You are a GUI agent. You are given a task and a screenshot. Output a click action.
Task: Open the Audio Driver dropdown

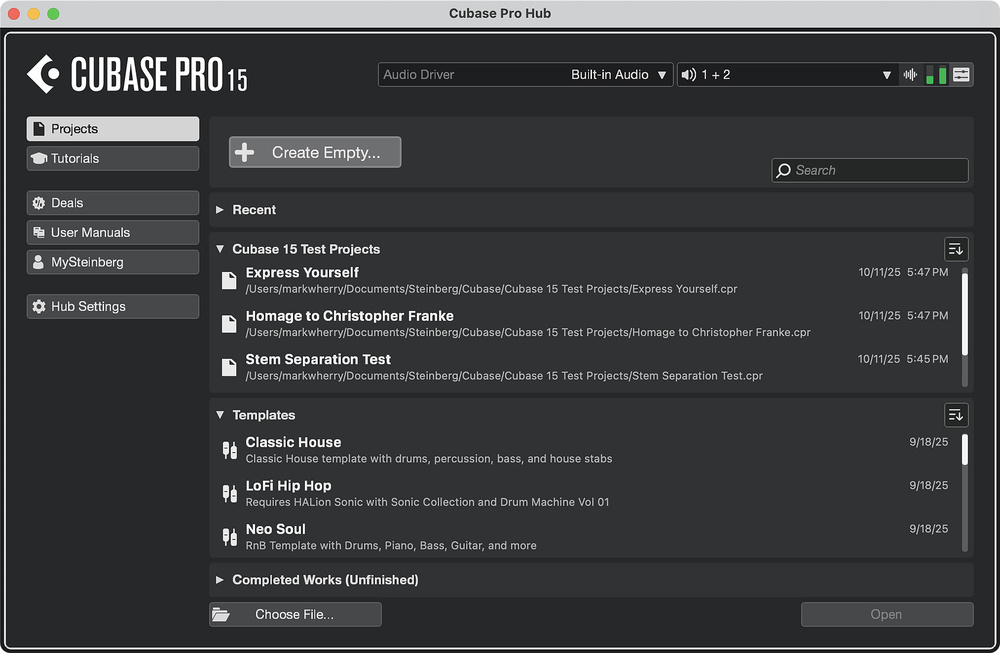point(525,75)
